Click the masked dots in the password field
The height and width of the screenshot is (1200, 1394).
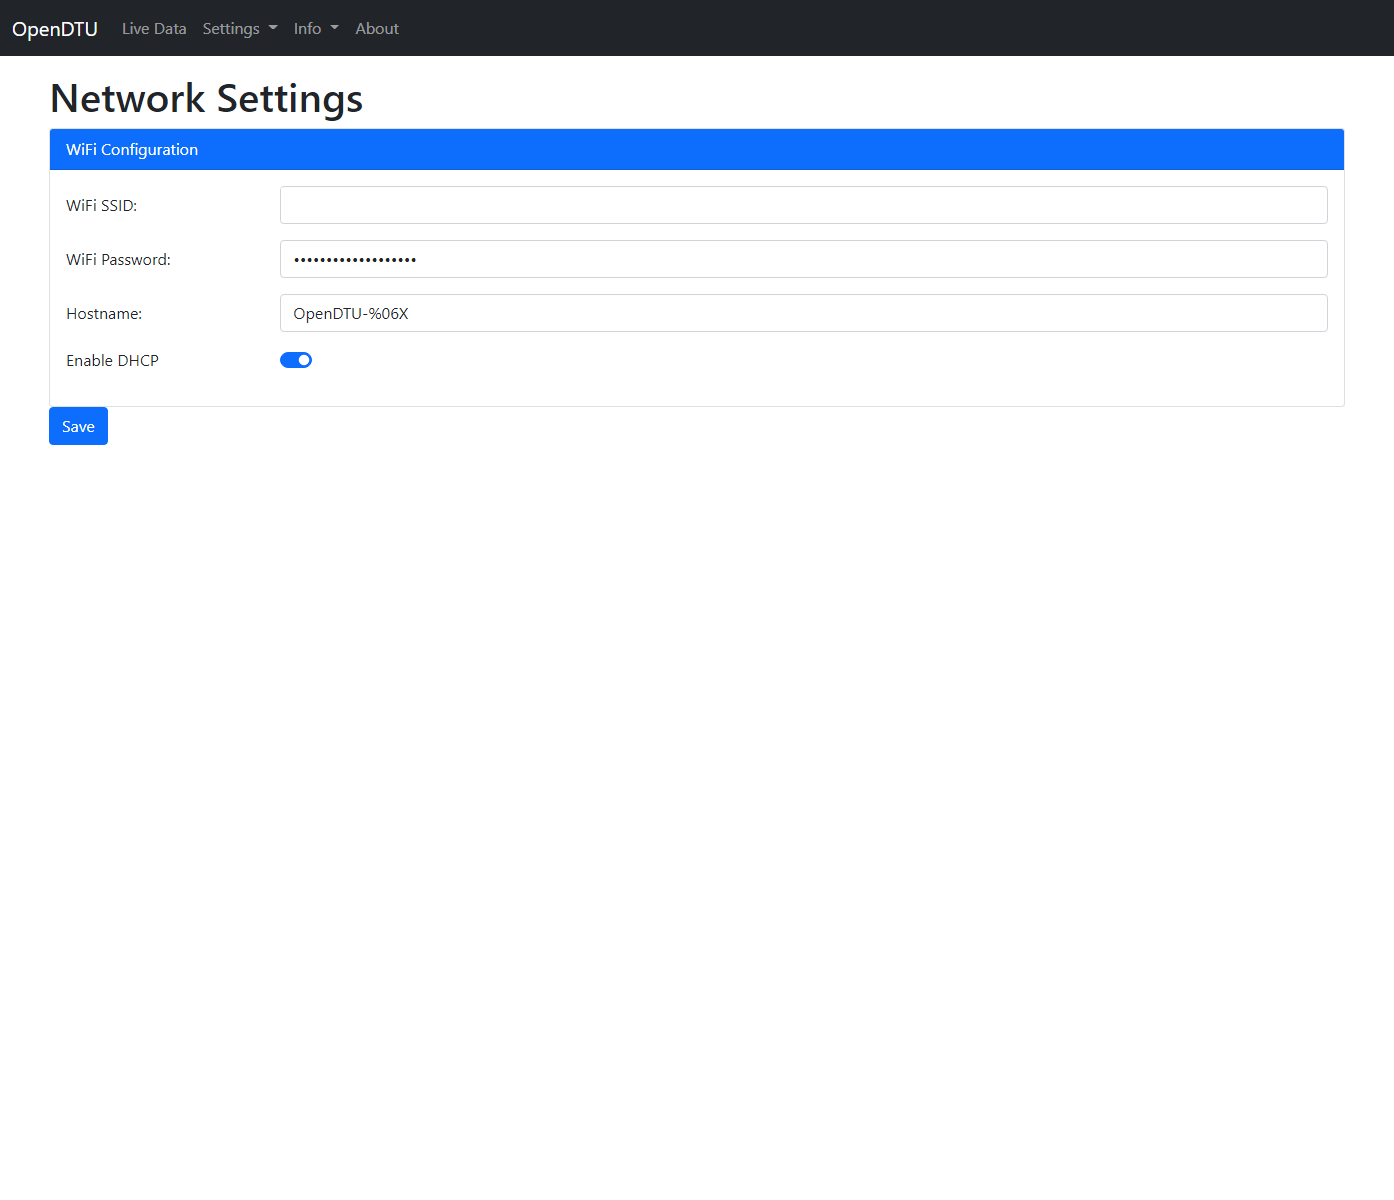click(x=355, y=260)
